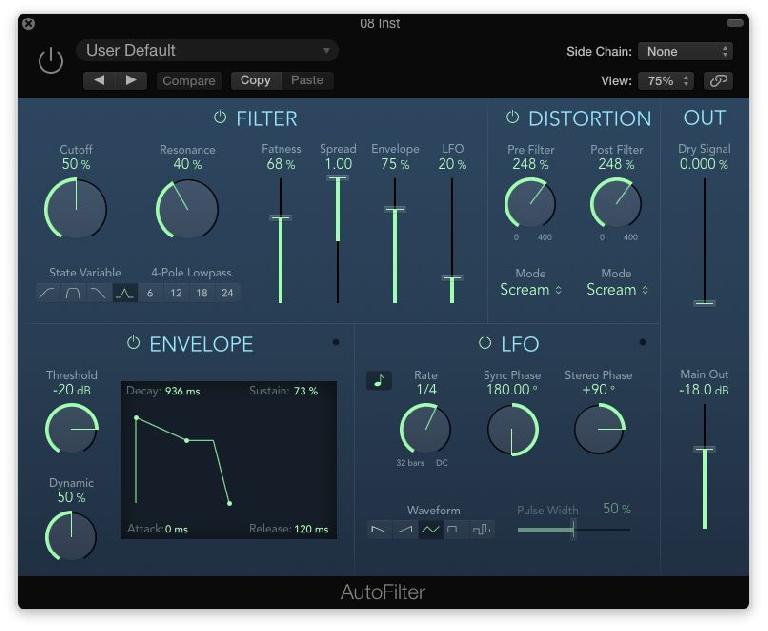
Task: Click the Distortion Post Filter knob
Action: click(x=616, y=203)
